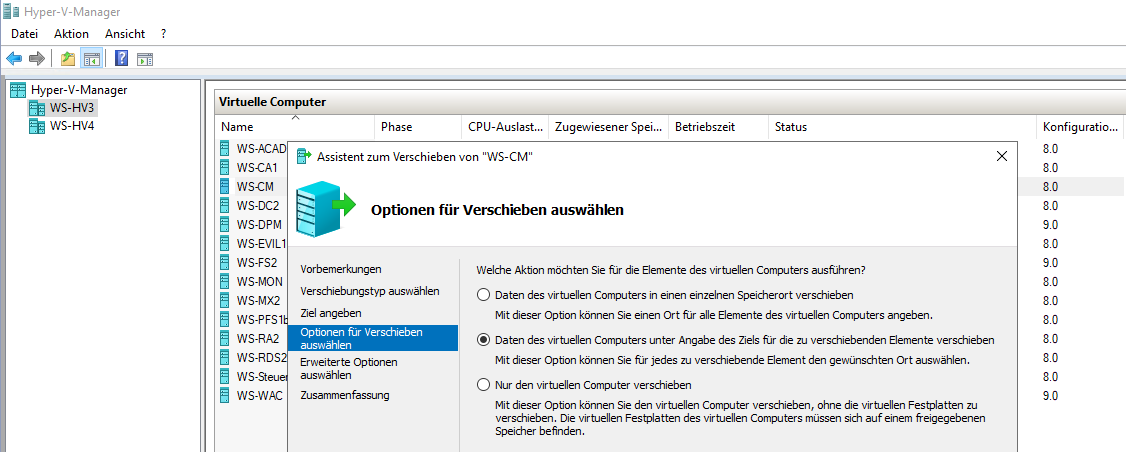Select WS-HV4 server in tree
The image size is (1126, 452).
(x=72, y=126)
